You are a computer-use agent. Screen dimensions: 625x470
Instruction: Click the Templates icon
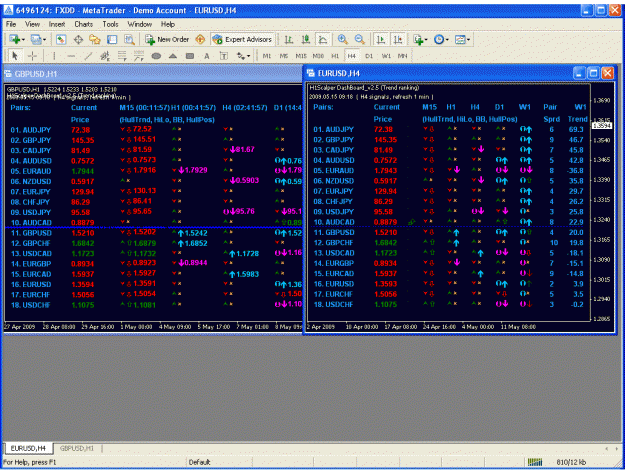tap(460, 39)
